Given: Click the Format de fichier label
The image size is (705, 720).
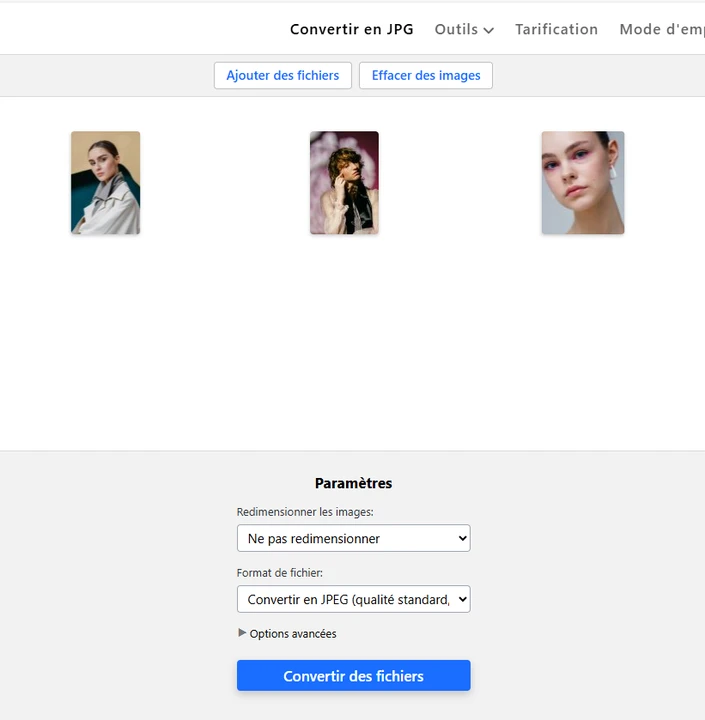Looking at the screenshot, I should [x=280, y=573].
